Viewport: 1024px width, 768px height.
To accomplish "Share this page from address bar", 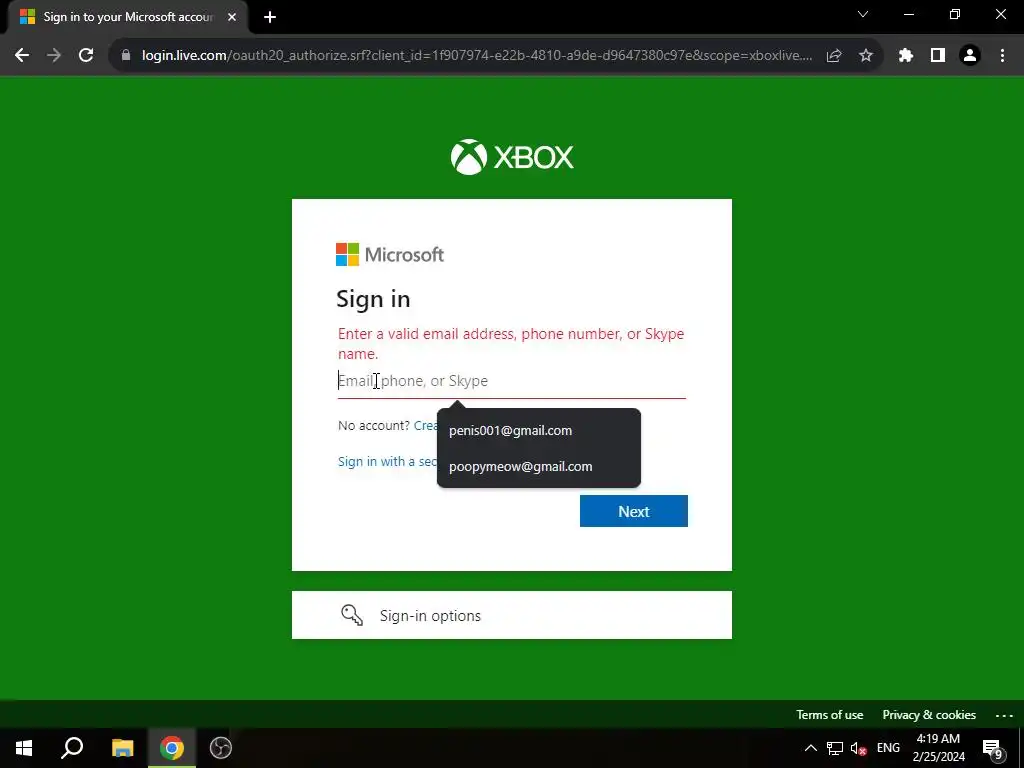I will tap(834, 56).
